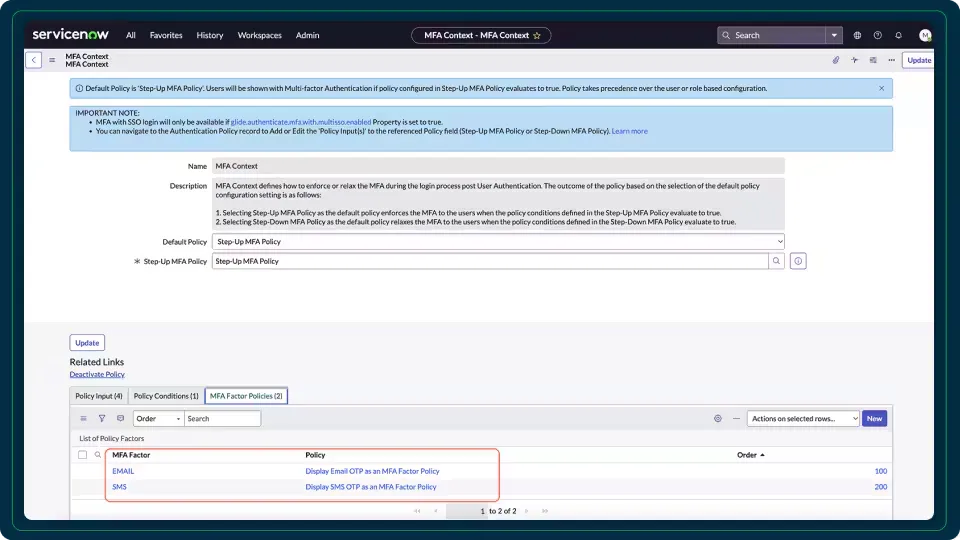Screen dimensions: 960x540
Task: Go to first page of list
Action: pyautogui.click(x=417, y=511)
